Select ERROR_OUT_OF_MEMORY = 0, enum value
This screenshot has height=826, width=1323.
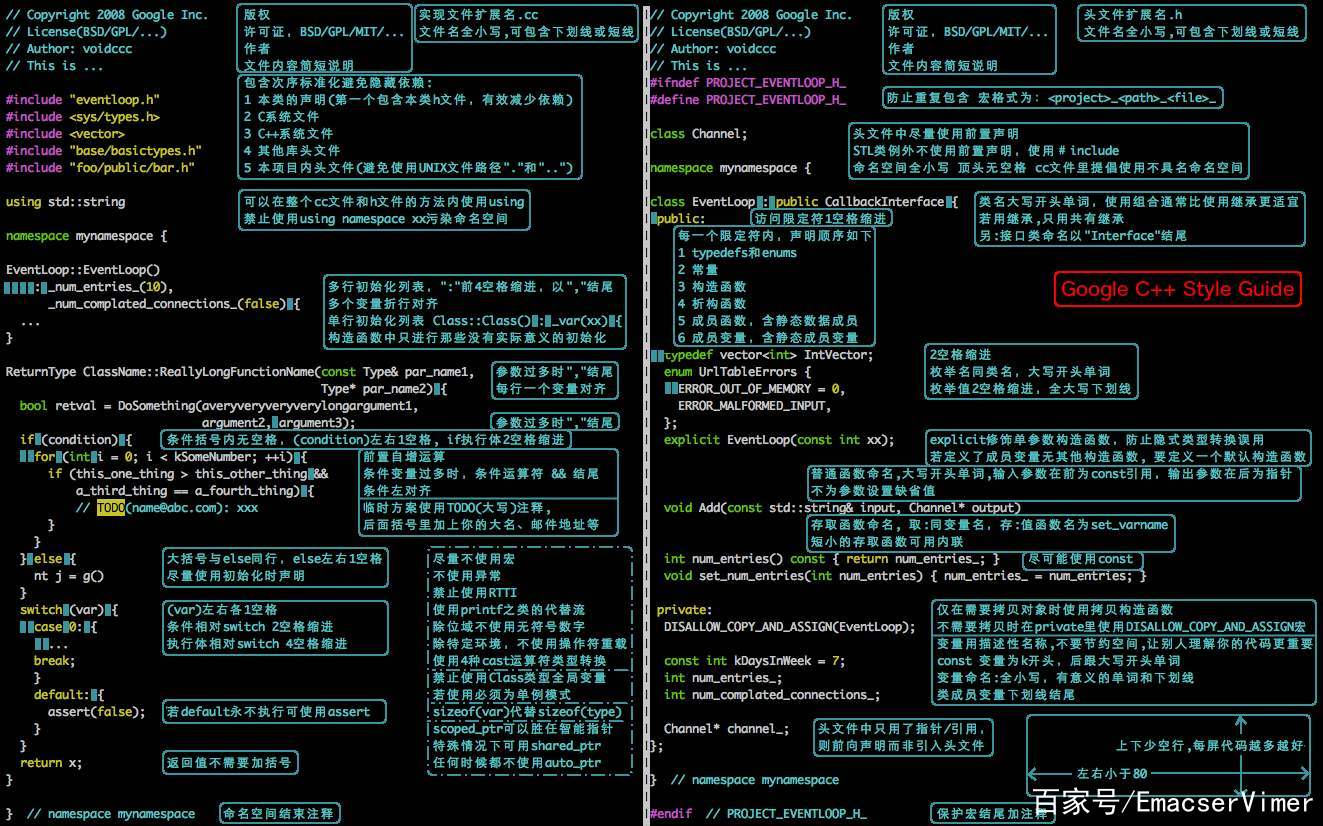pos(760,389)
